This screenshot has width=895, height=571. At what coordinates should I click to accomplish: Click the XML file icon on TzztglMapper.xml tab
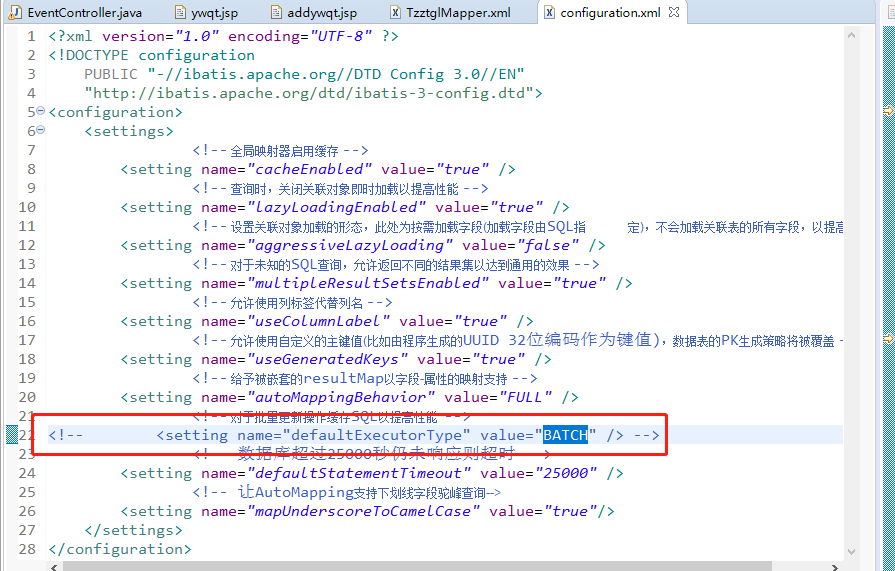pyautogui.click(x=396, y=13)
